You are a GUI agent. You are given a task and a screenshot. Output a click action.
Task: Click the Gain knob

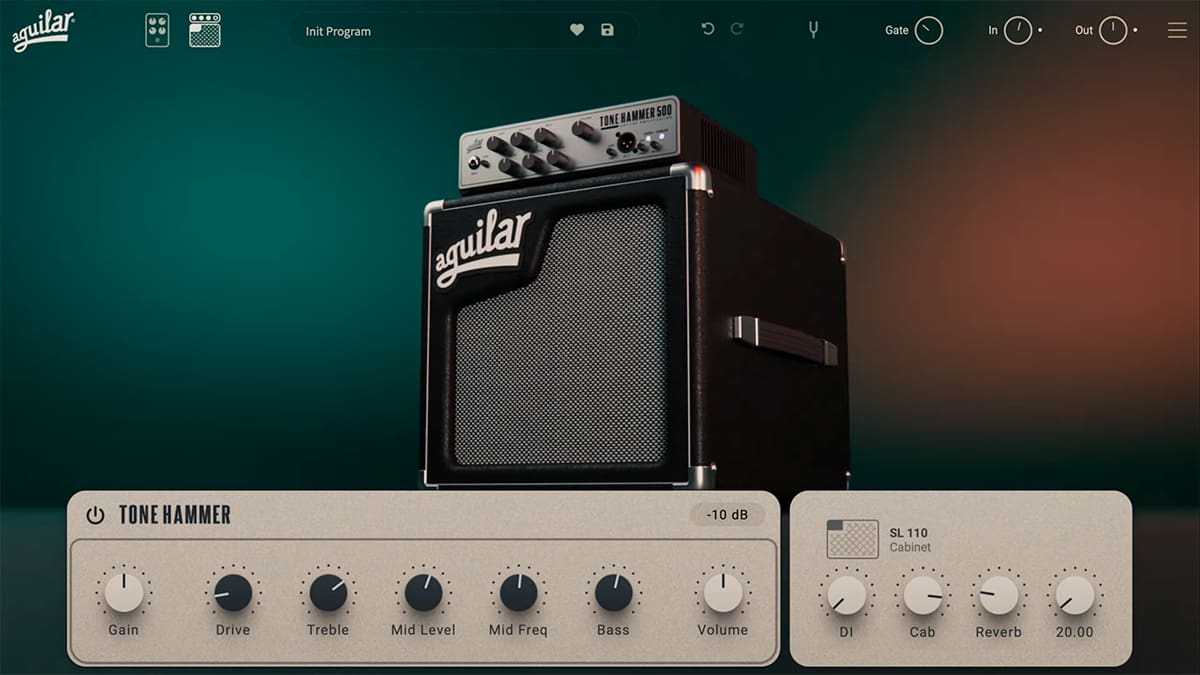click(124, 593)
